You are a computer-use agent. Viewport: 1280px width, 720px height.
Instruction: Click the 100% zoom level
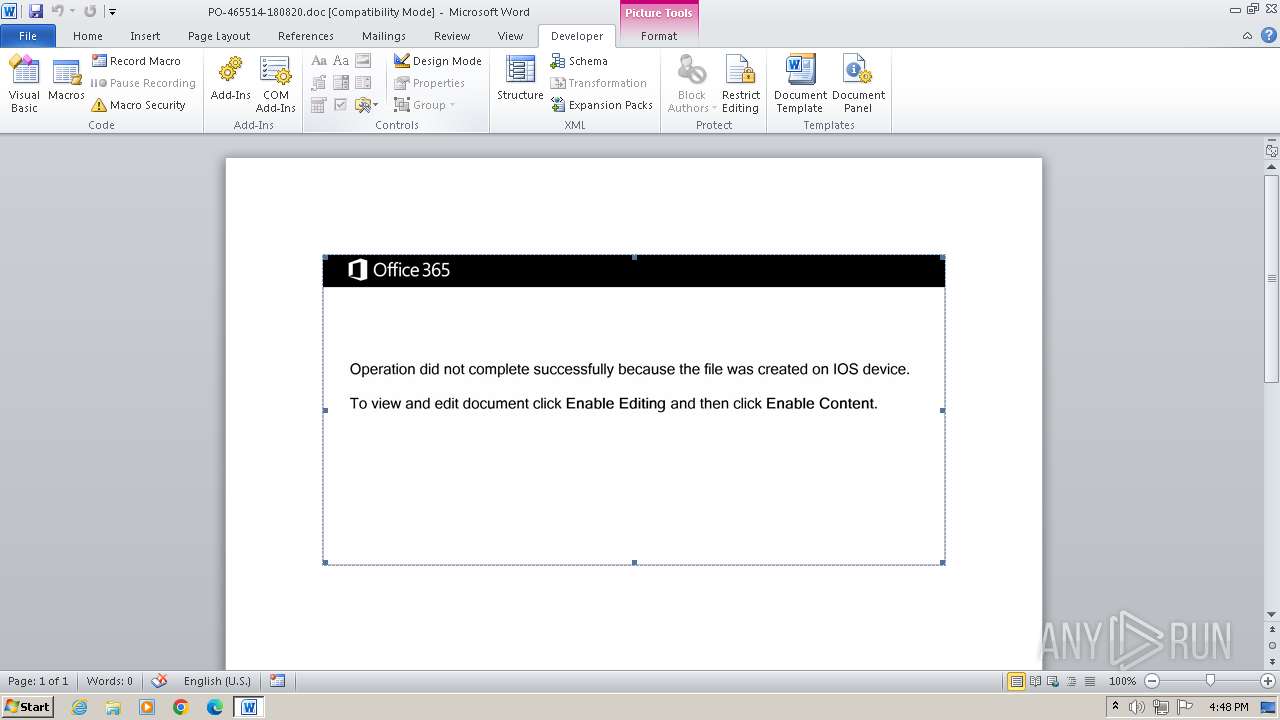(x=1122, y=681)
